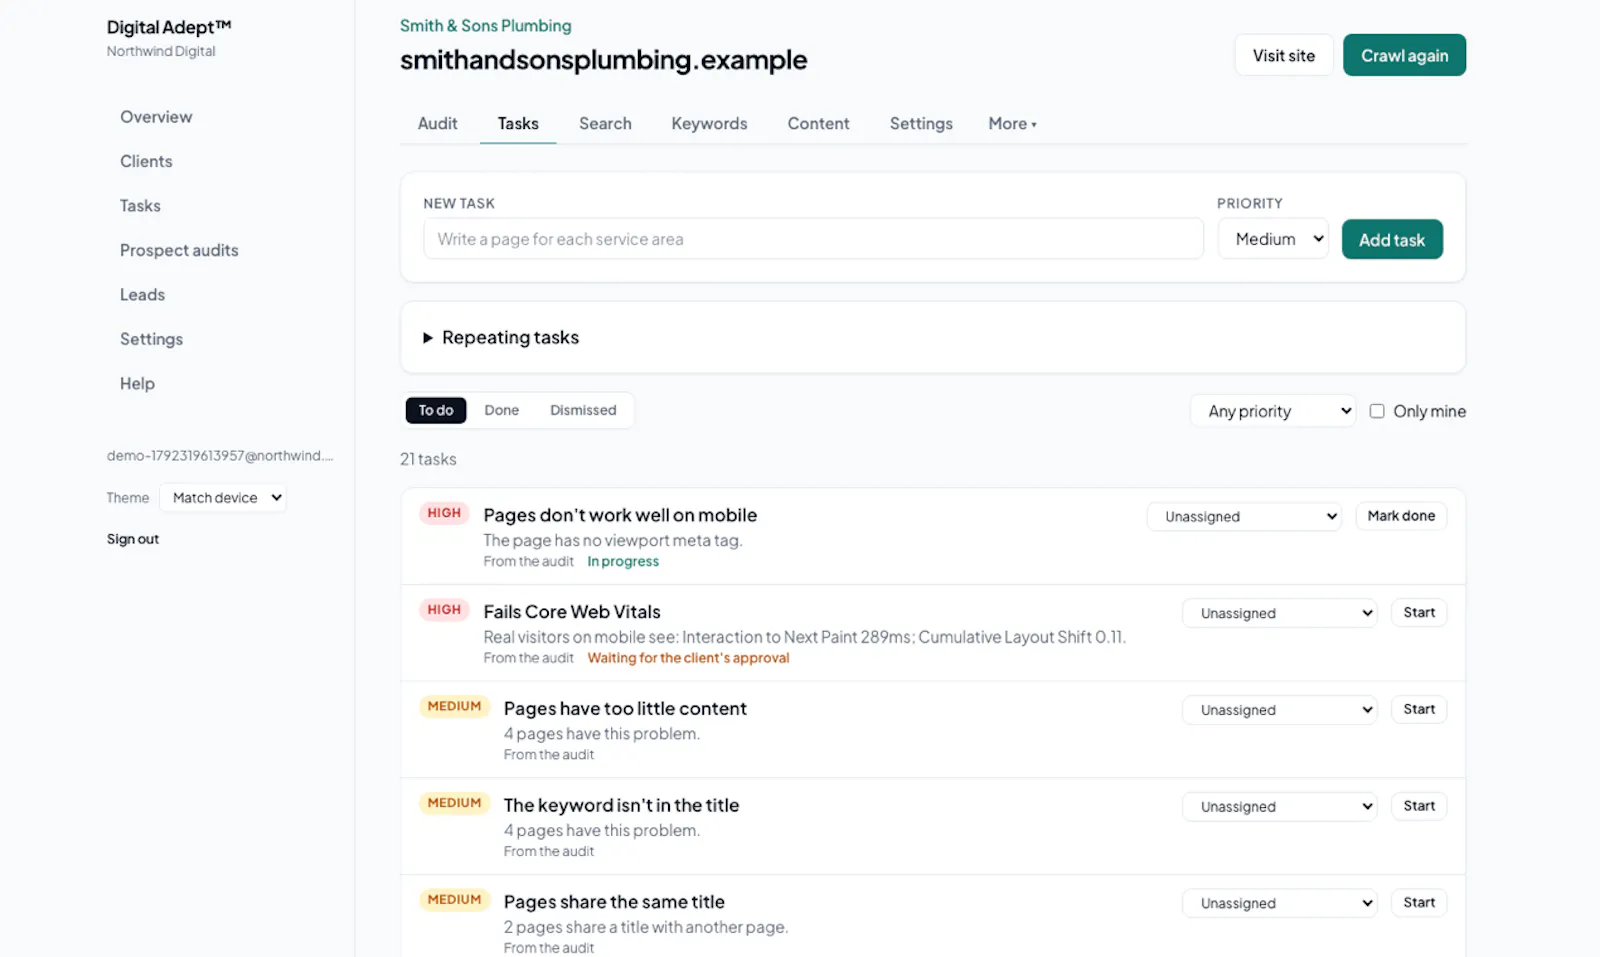The image size is (1600, 957).
Task: Open Overview in the sidebar
Action: tap(156, 117)
